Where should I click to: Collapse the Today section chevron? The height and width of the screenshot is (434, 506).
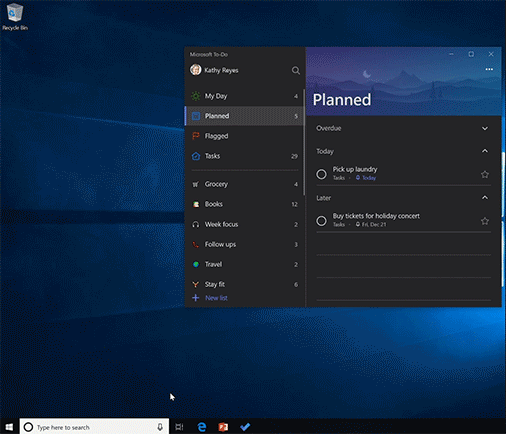click(485, 151)
